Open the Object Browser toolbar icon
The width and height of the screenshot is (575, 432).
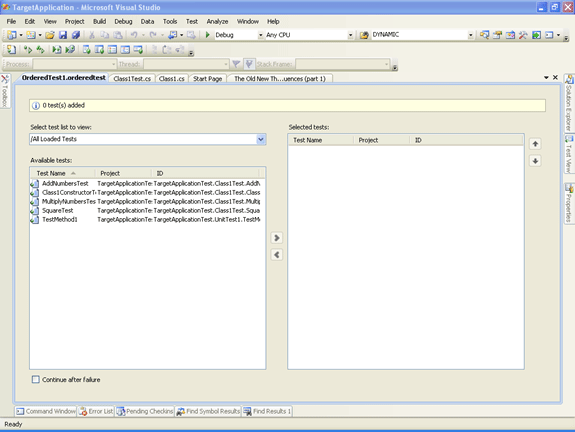point(510,35)
